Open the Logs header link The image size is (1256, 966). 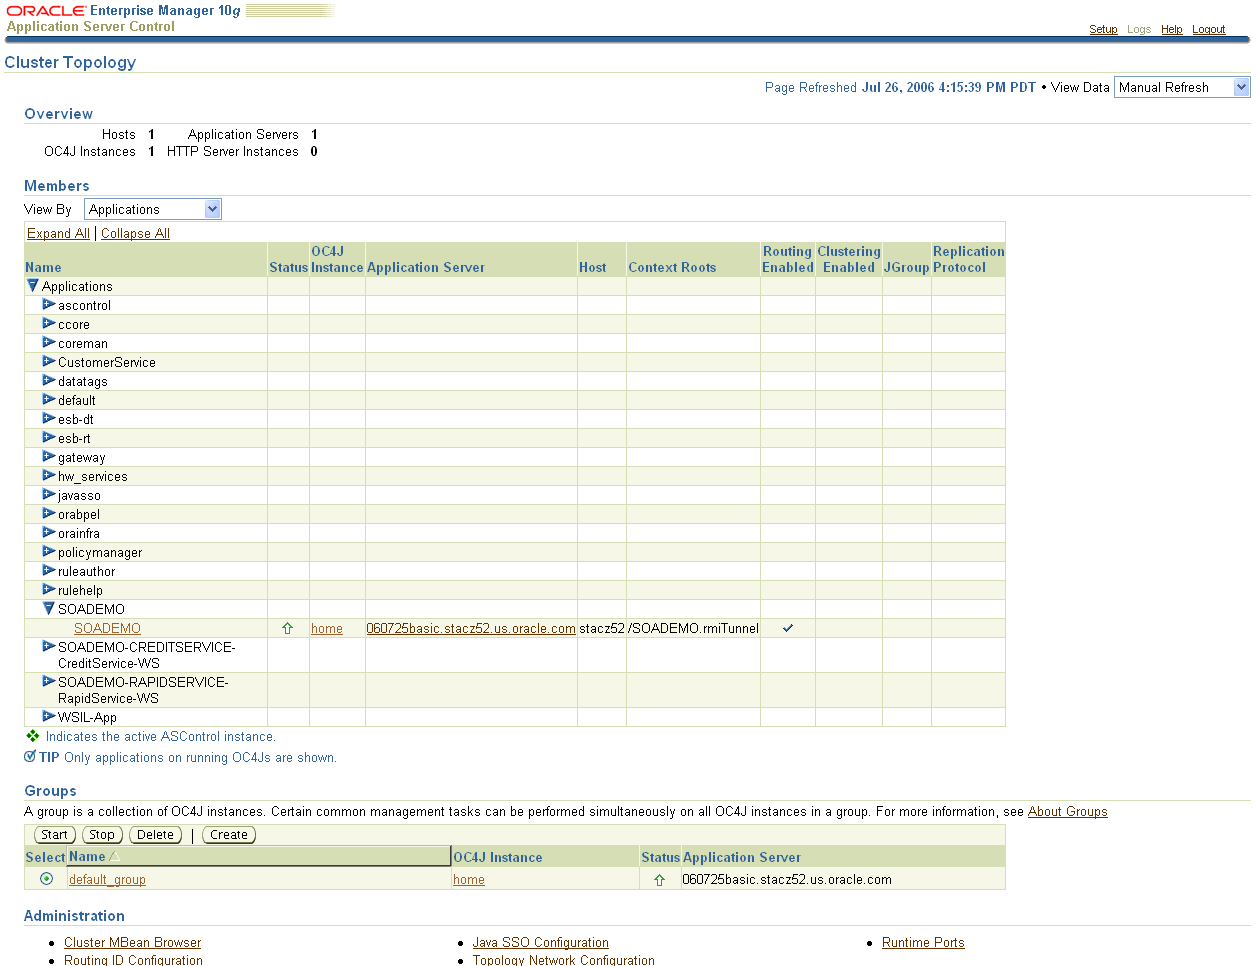1139,29
